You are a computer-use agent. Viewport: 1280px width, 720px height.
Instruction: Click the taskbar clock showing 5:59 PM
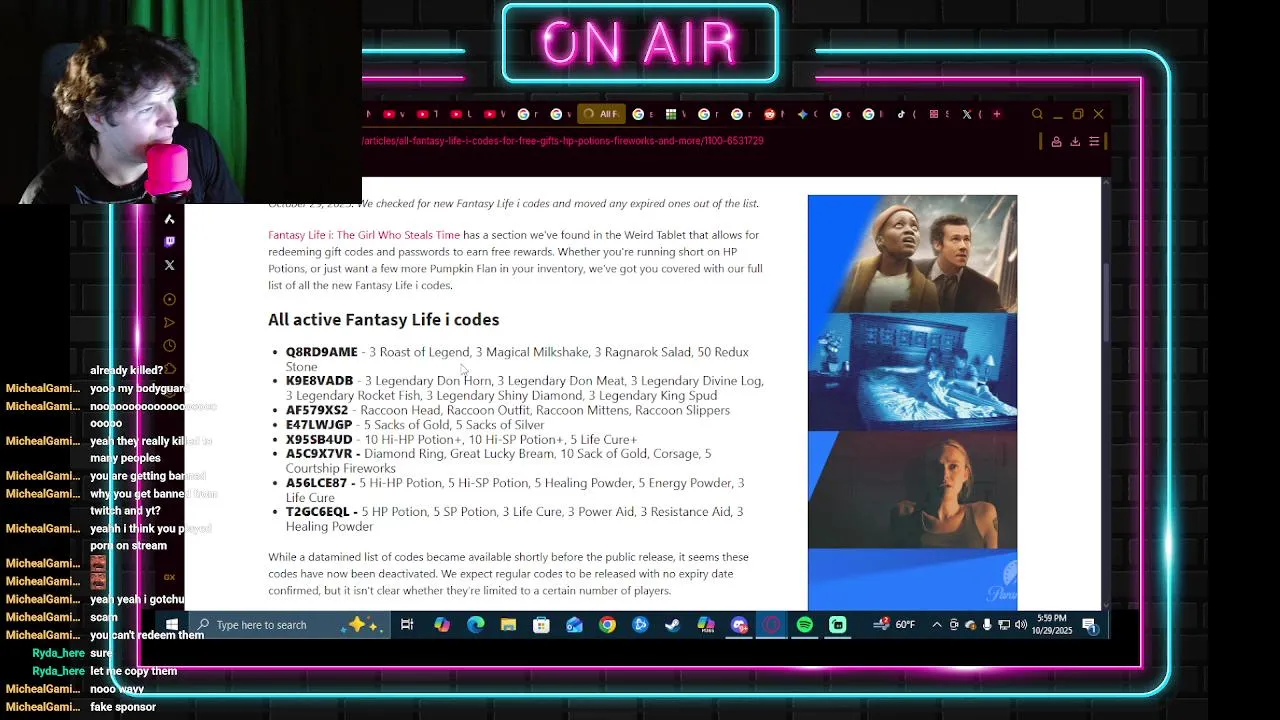(x=1052, y=625)
